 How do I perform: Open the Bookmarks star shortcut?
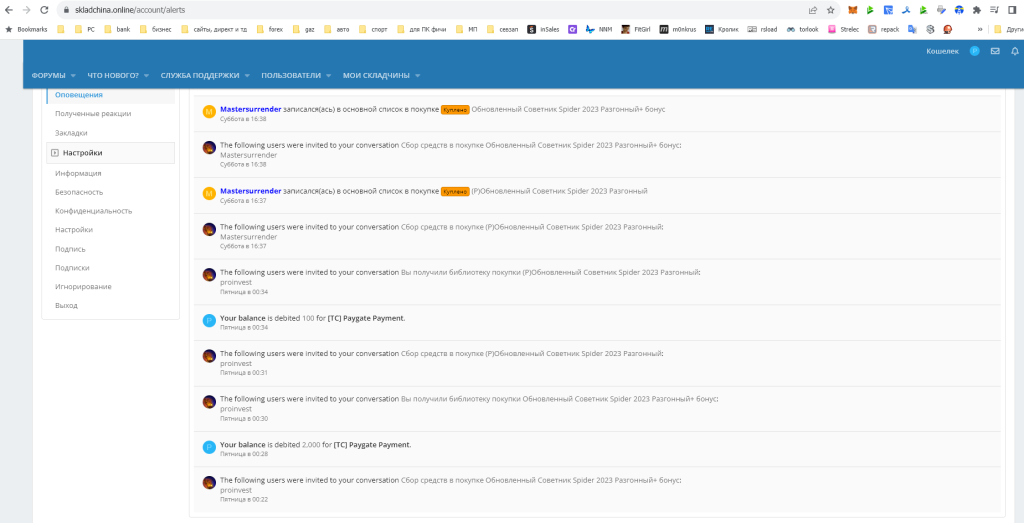pos(26,29)
